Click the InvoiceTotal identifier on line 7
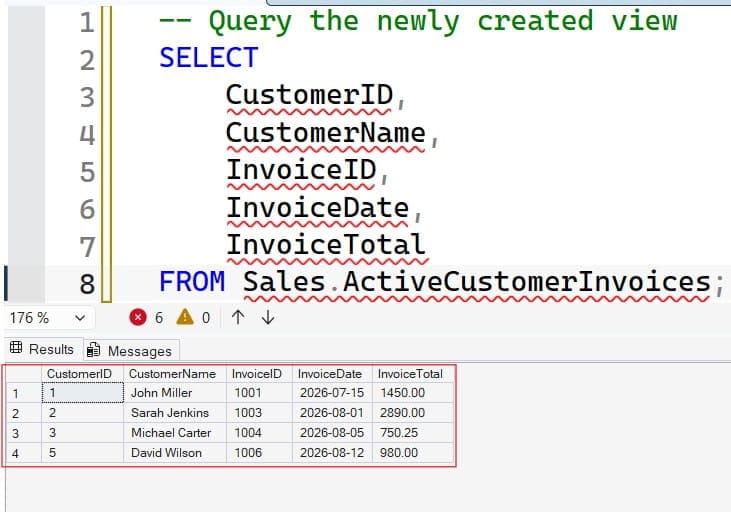Image resolution: width=731 pixels, height=512 pixels. (x=326, y=245)
